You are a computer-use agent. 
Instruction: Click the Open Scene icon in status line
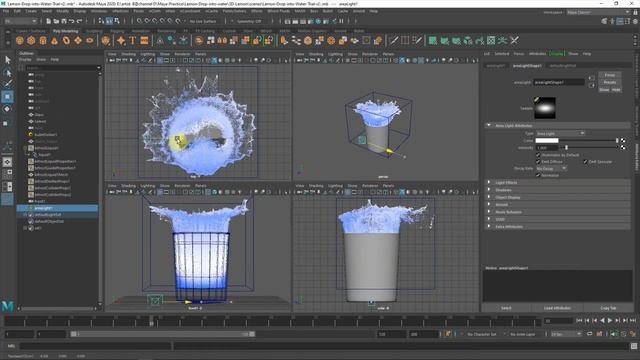(56, 21)
